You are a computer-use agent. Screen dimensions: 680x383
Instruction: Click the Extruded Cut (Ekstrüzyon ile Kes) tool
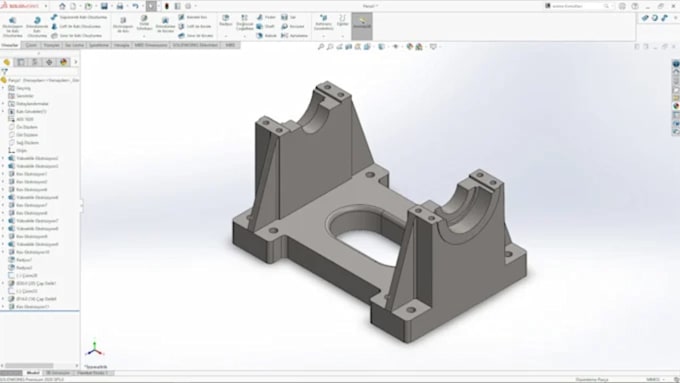(x=123, y=25)
